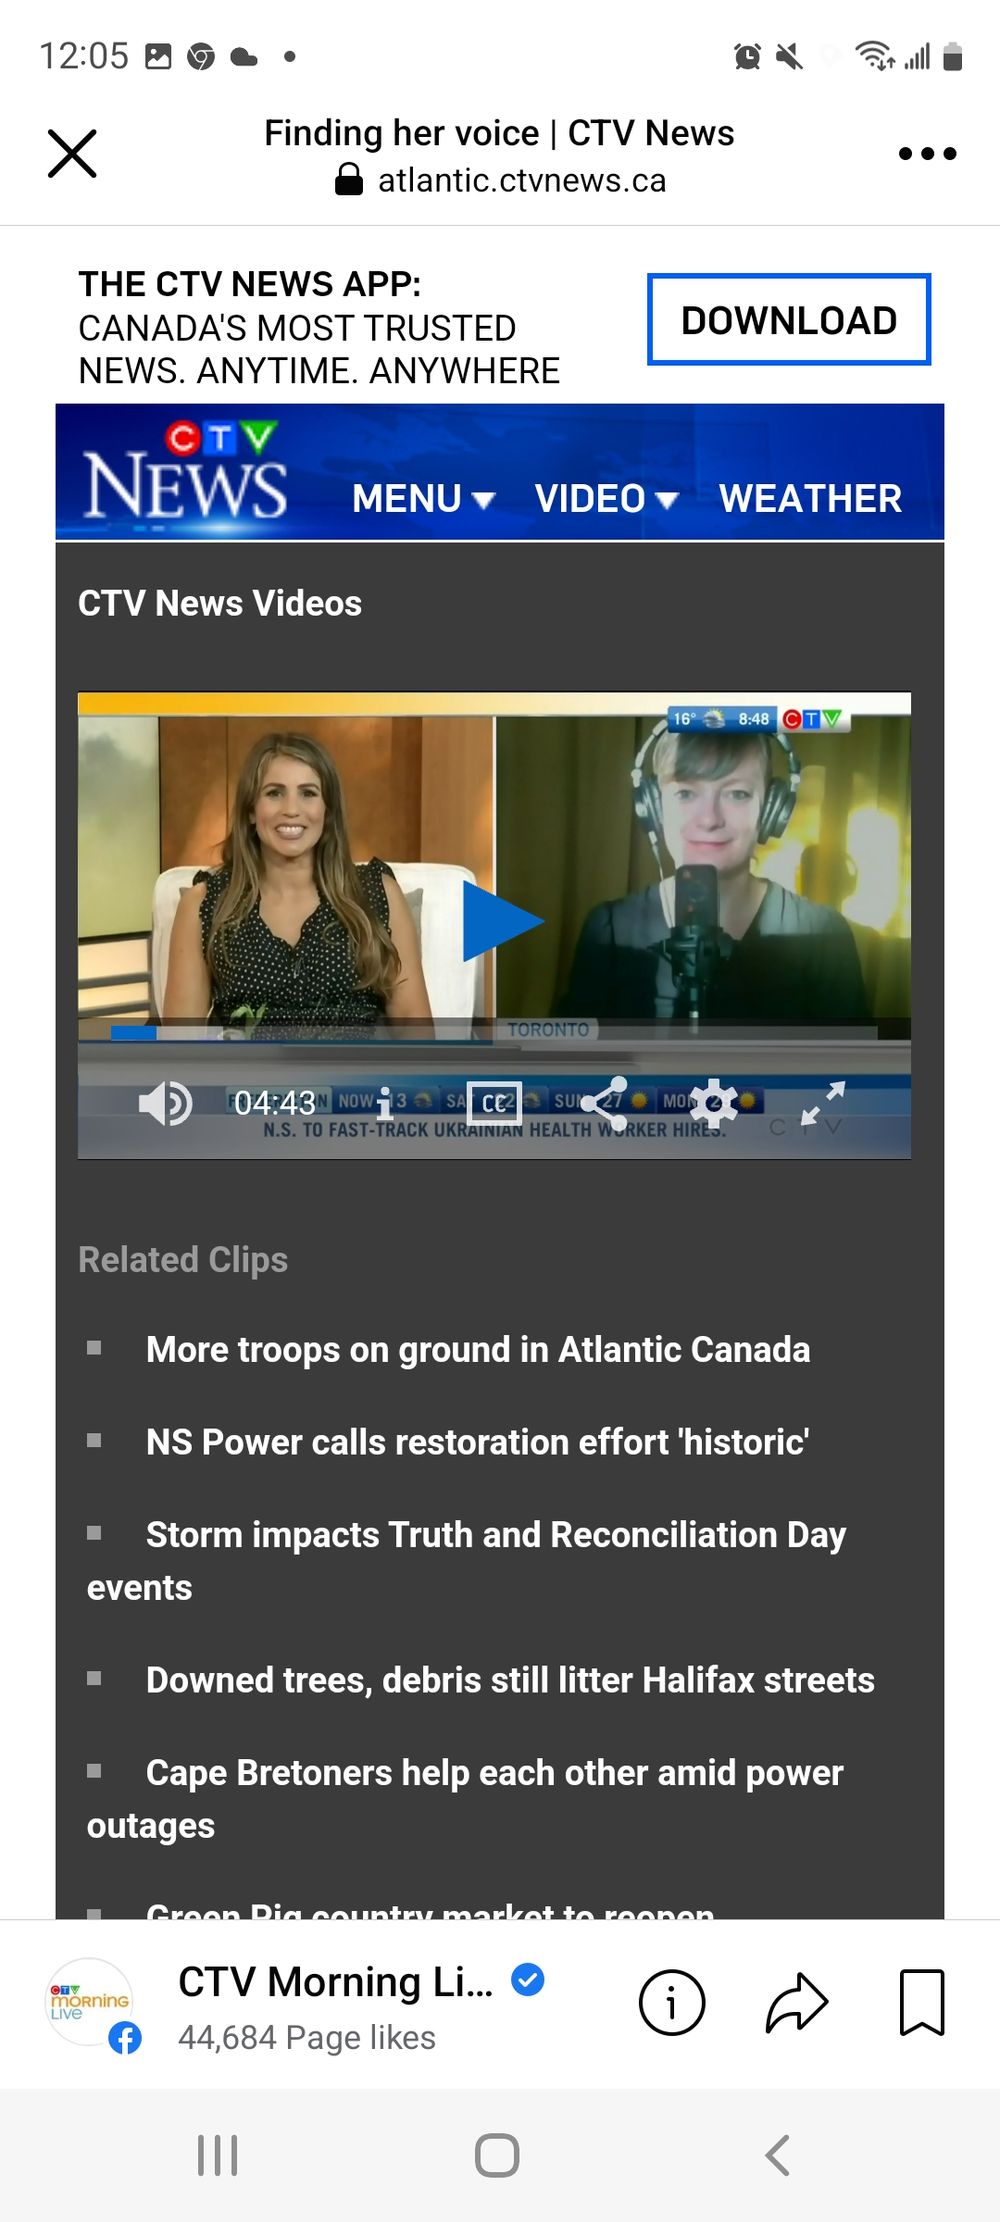This screenshot has height=2222, width=1000.
Task: Download the CTV News app
Action: click(789, 320)
